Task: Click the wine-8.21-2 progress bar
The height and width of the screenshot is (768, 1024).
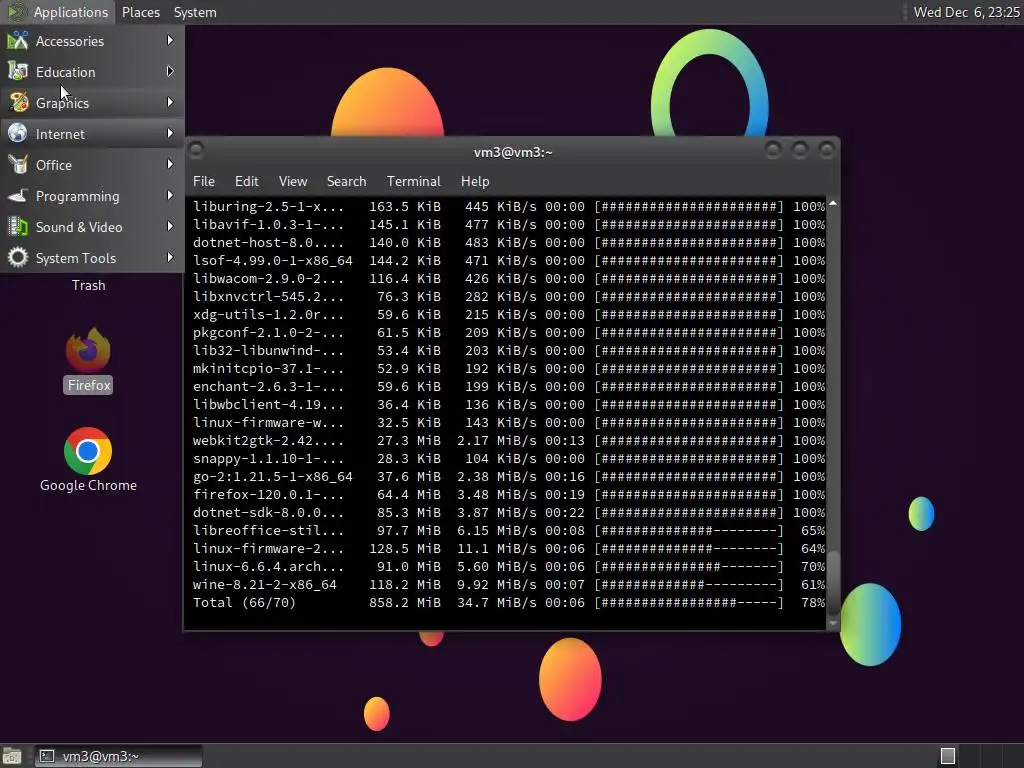Action: [688, 584]
